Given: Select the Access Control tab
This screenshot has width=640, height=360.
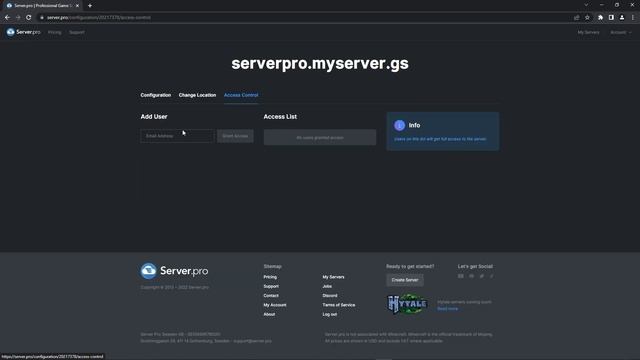Looking at the screenshot, I should (241, 95).
